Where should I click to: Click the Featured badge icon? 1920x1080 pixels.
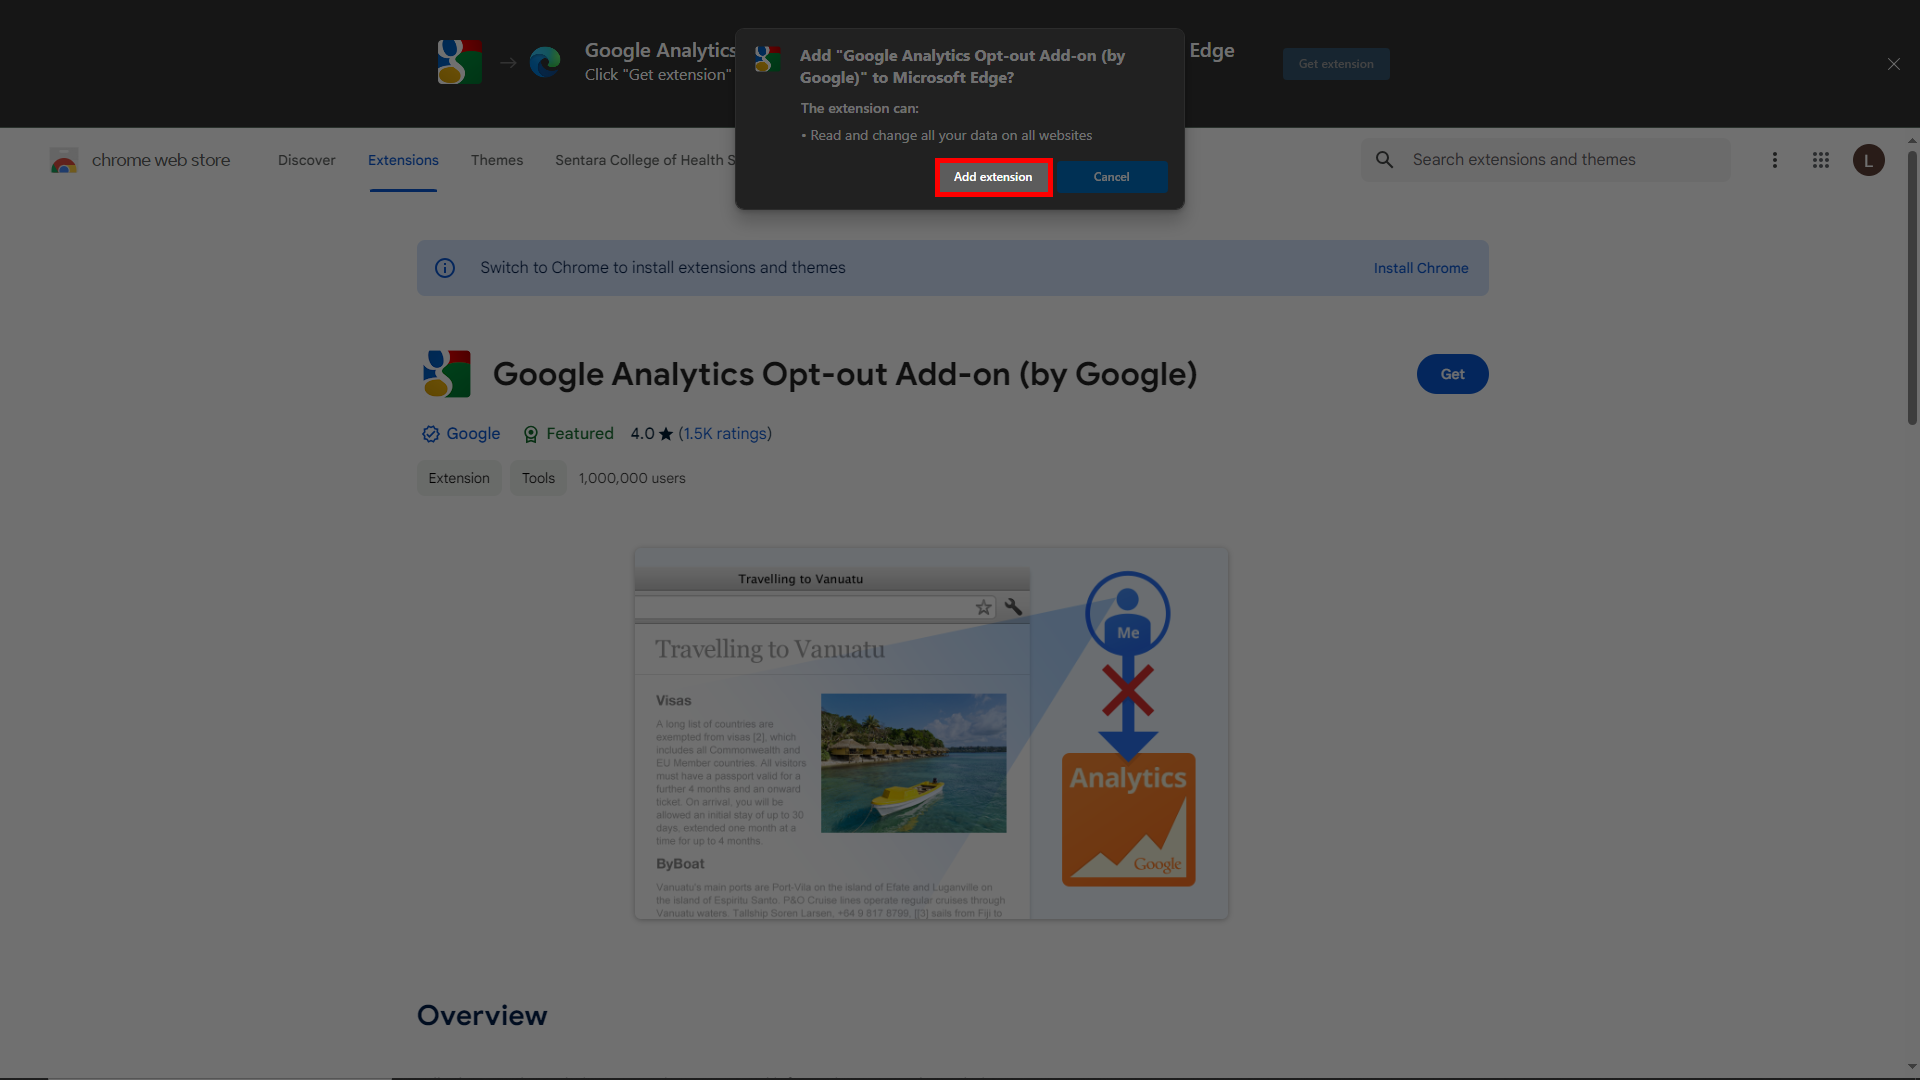[531, 434]
